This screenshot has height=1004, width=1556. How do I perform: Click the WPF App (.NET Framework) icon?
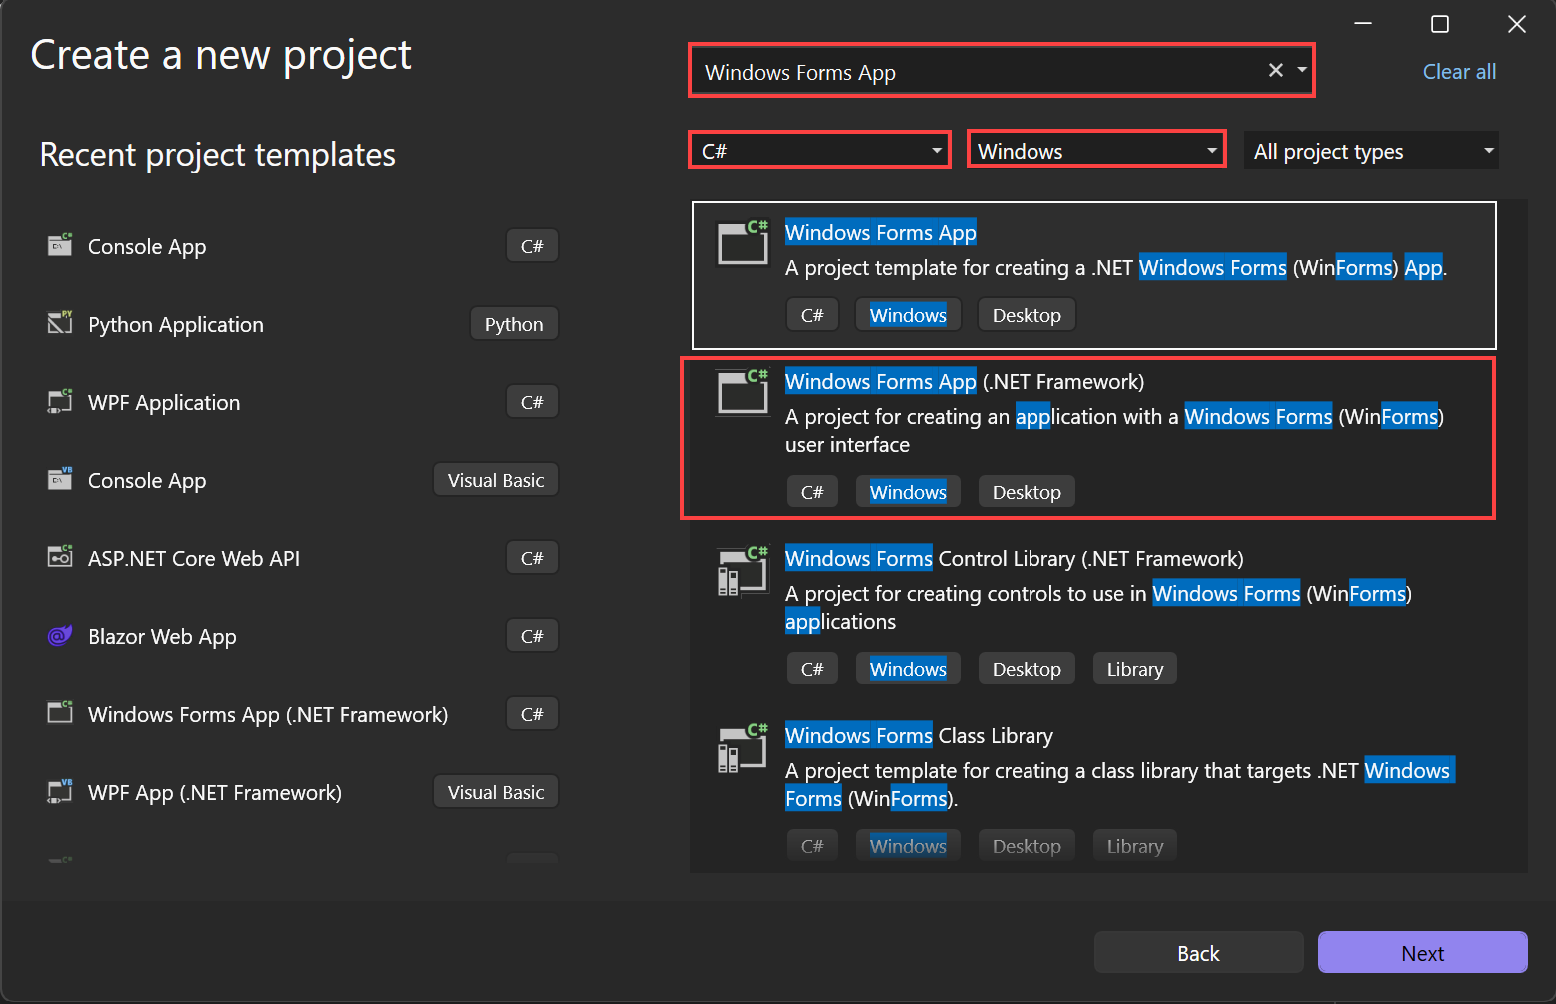(59, 791)
